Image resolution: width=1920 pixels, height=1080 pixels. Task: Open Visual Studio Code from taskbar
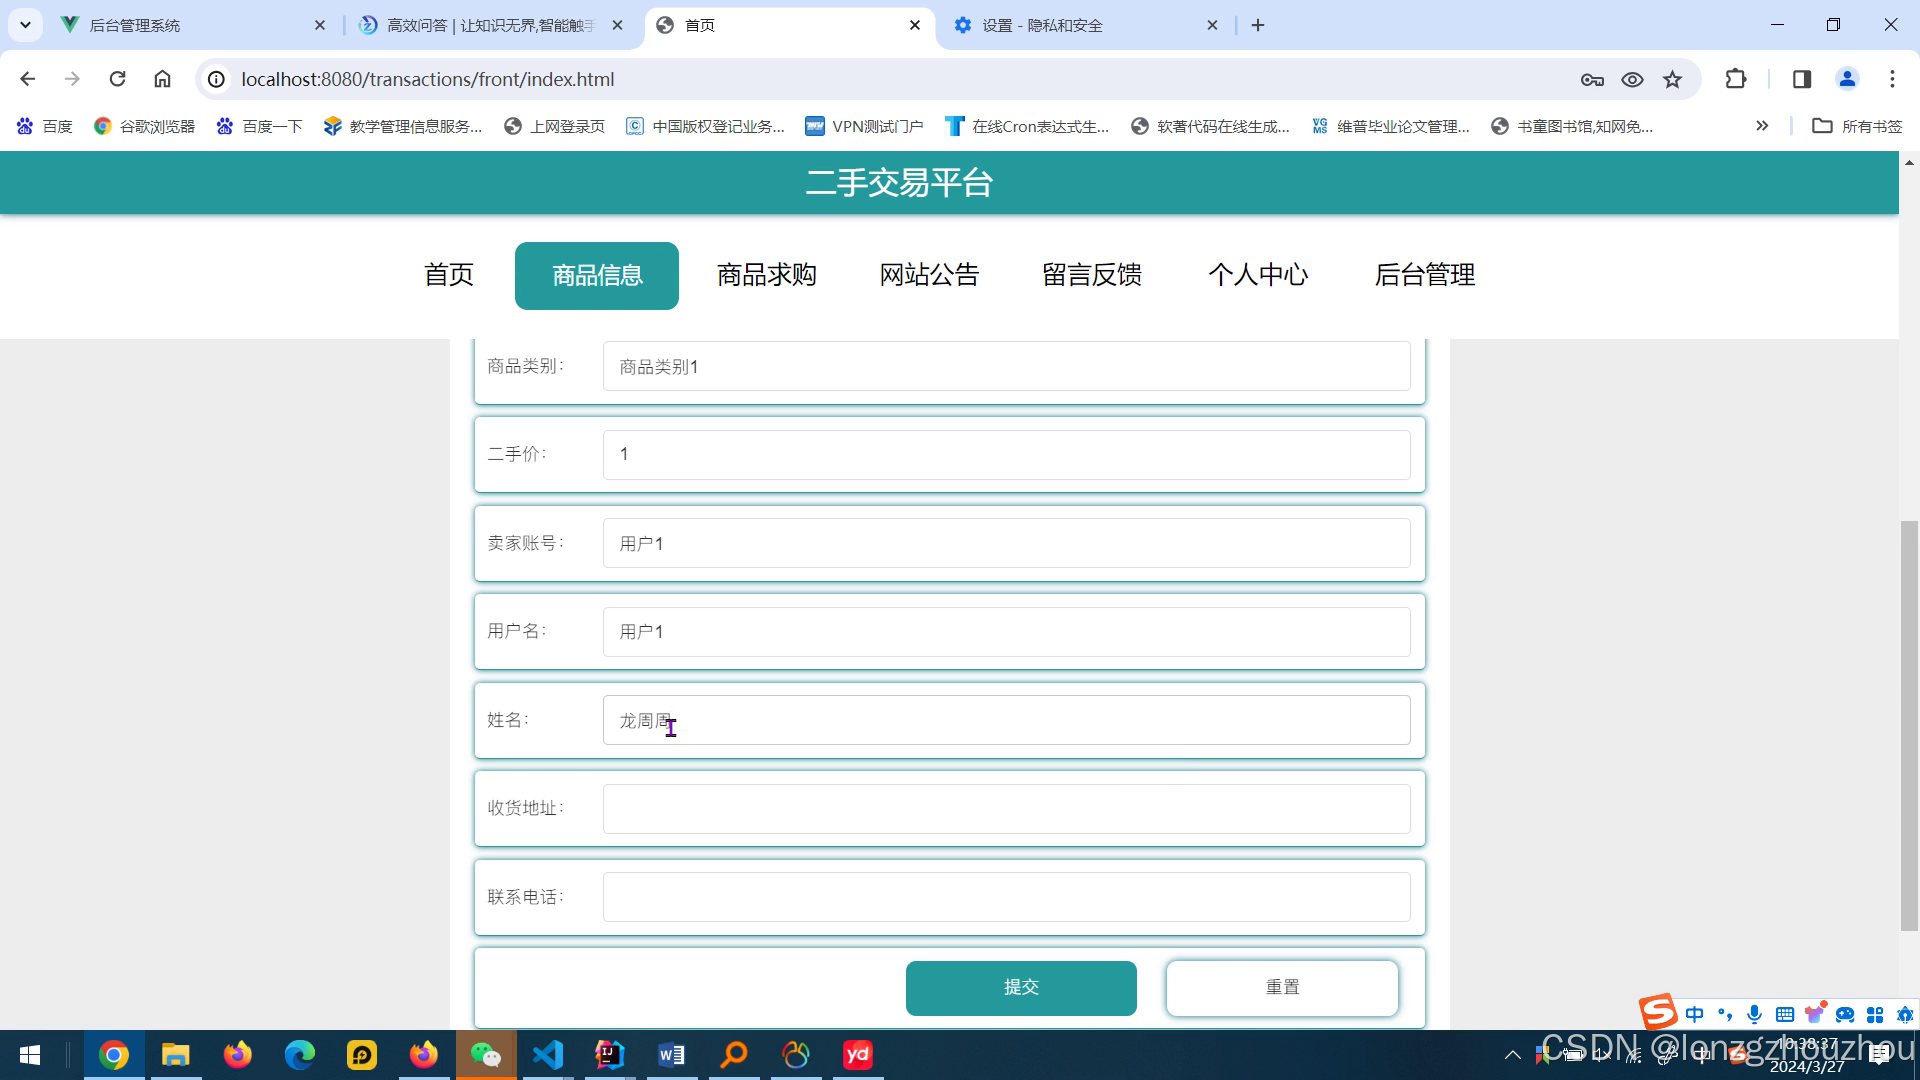[548, 1055]
